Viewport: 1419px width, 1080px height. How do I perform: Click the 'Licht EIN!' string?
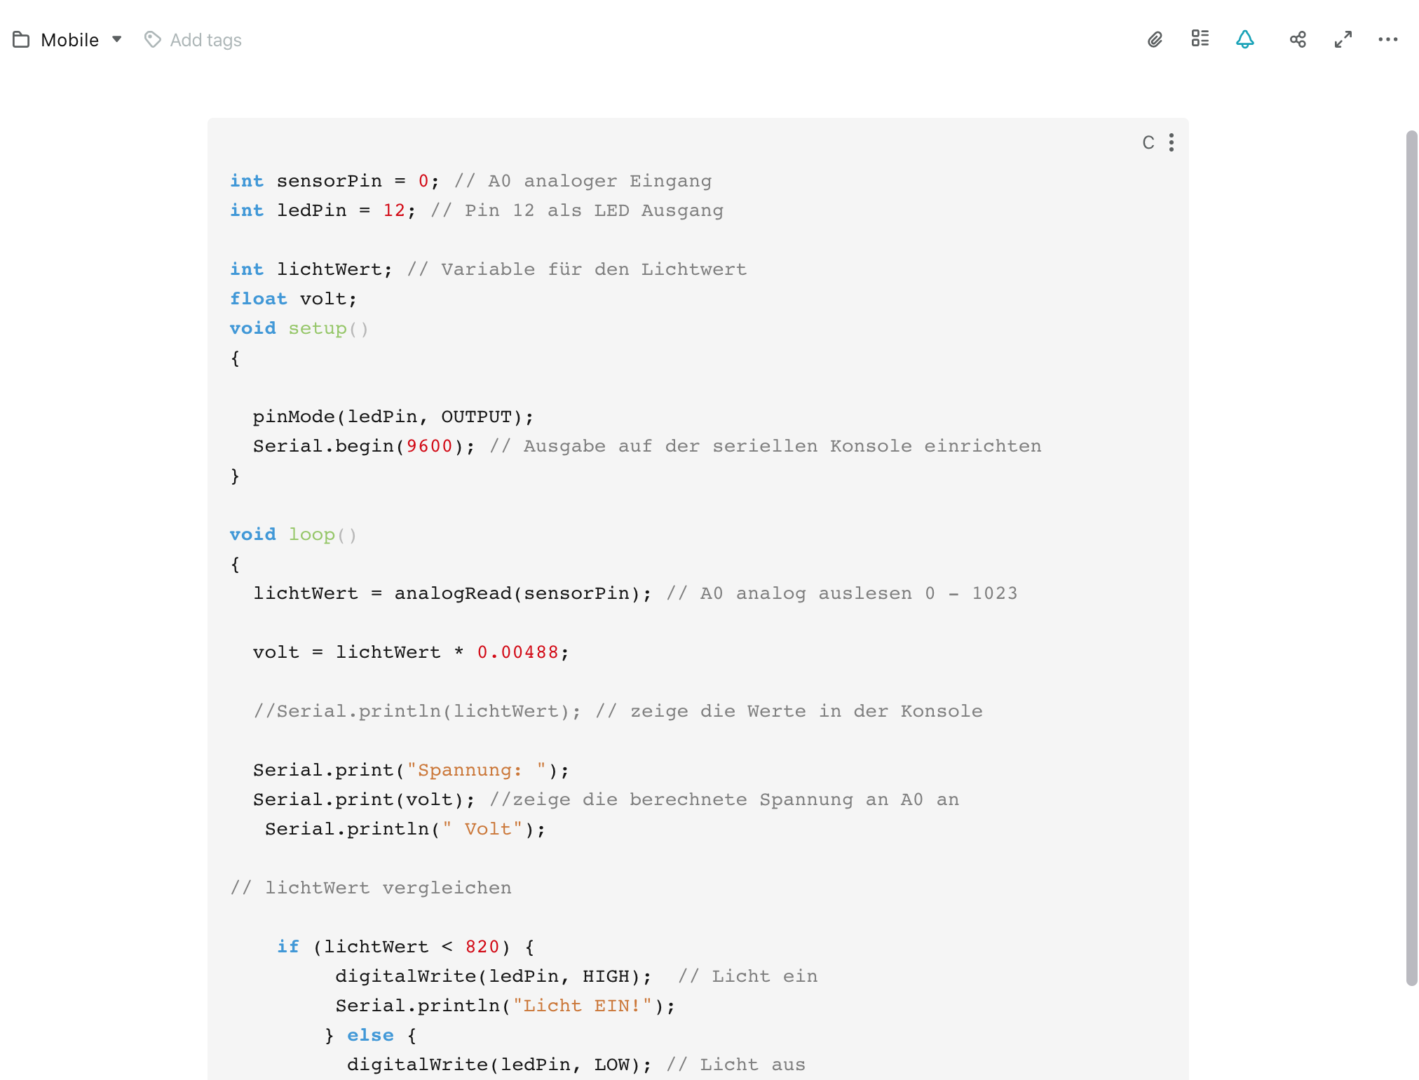(583, 1006)
